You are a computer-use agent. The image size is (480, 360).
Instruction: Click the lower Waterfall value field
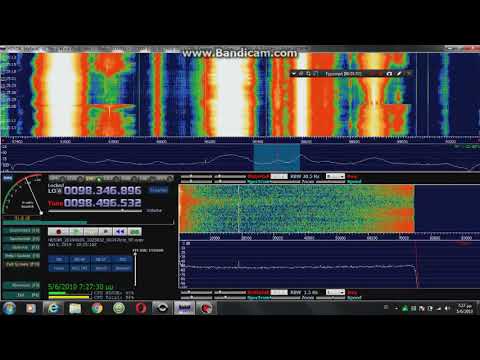279,292
